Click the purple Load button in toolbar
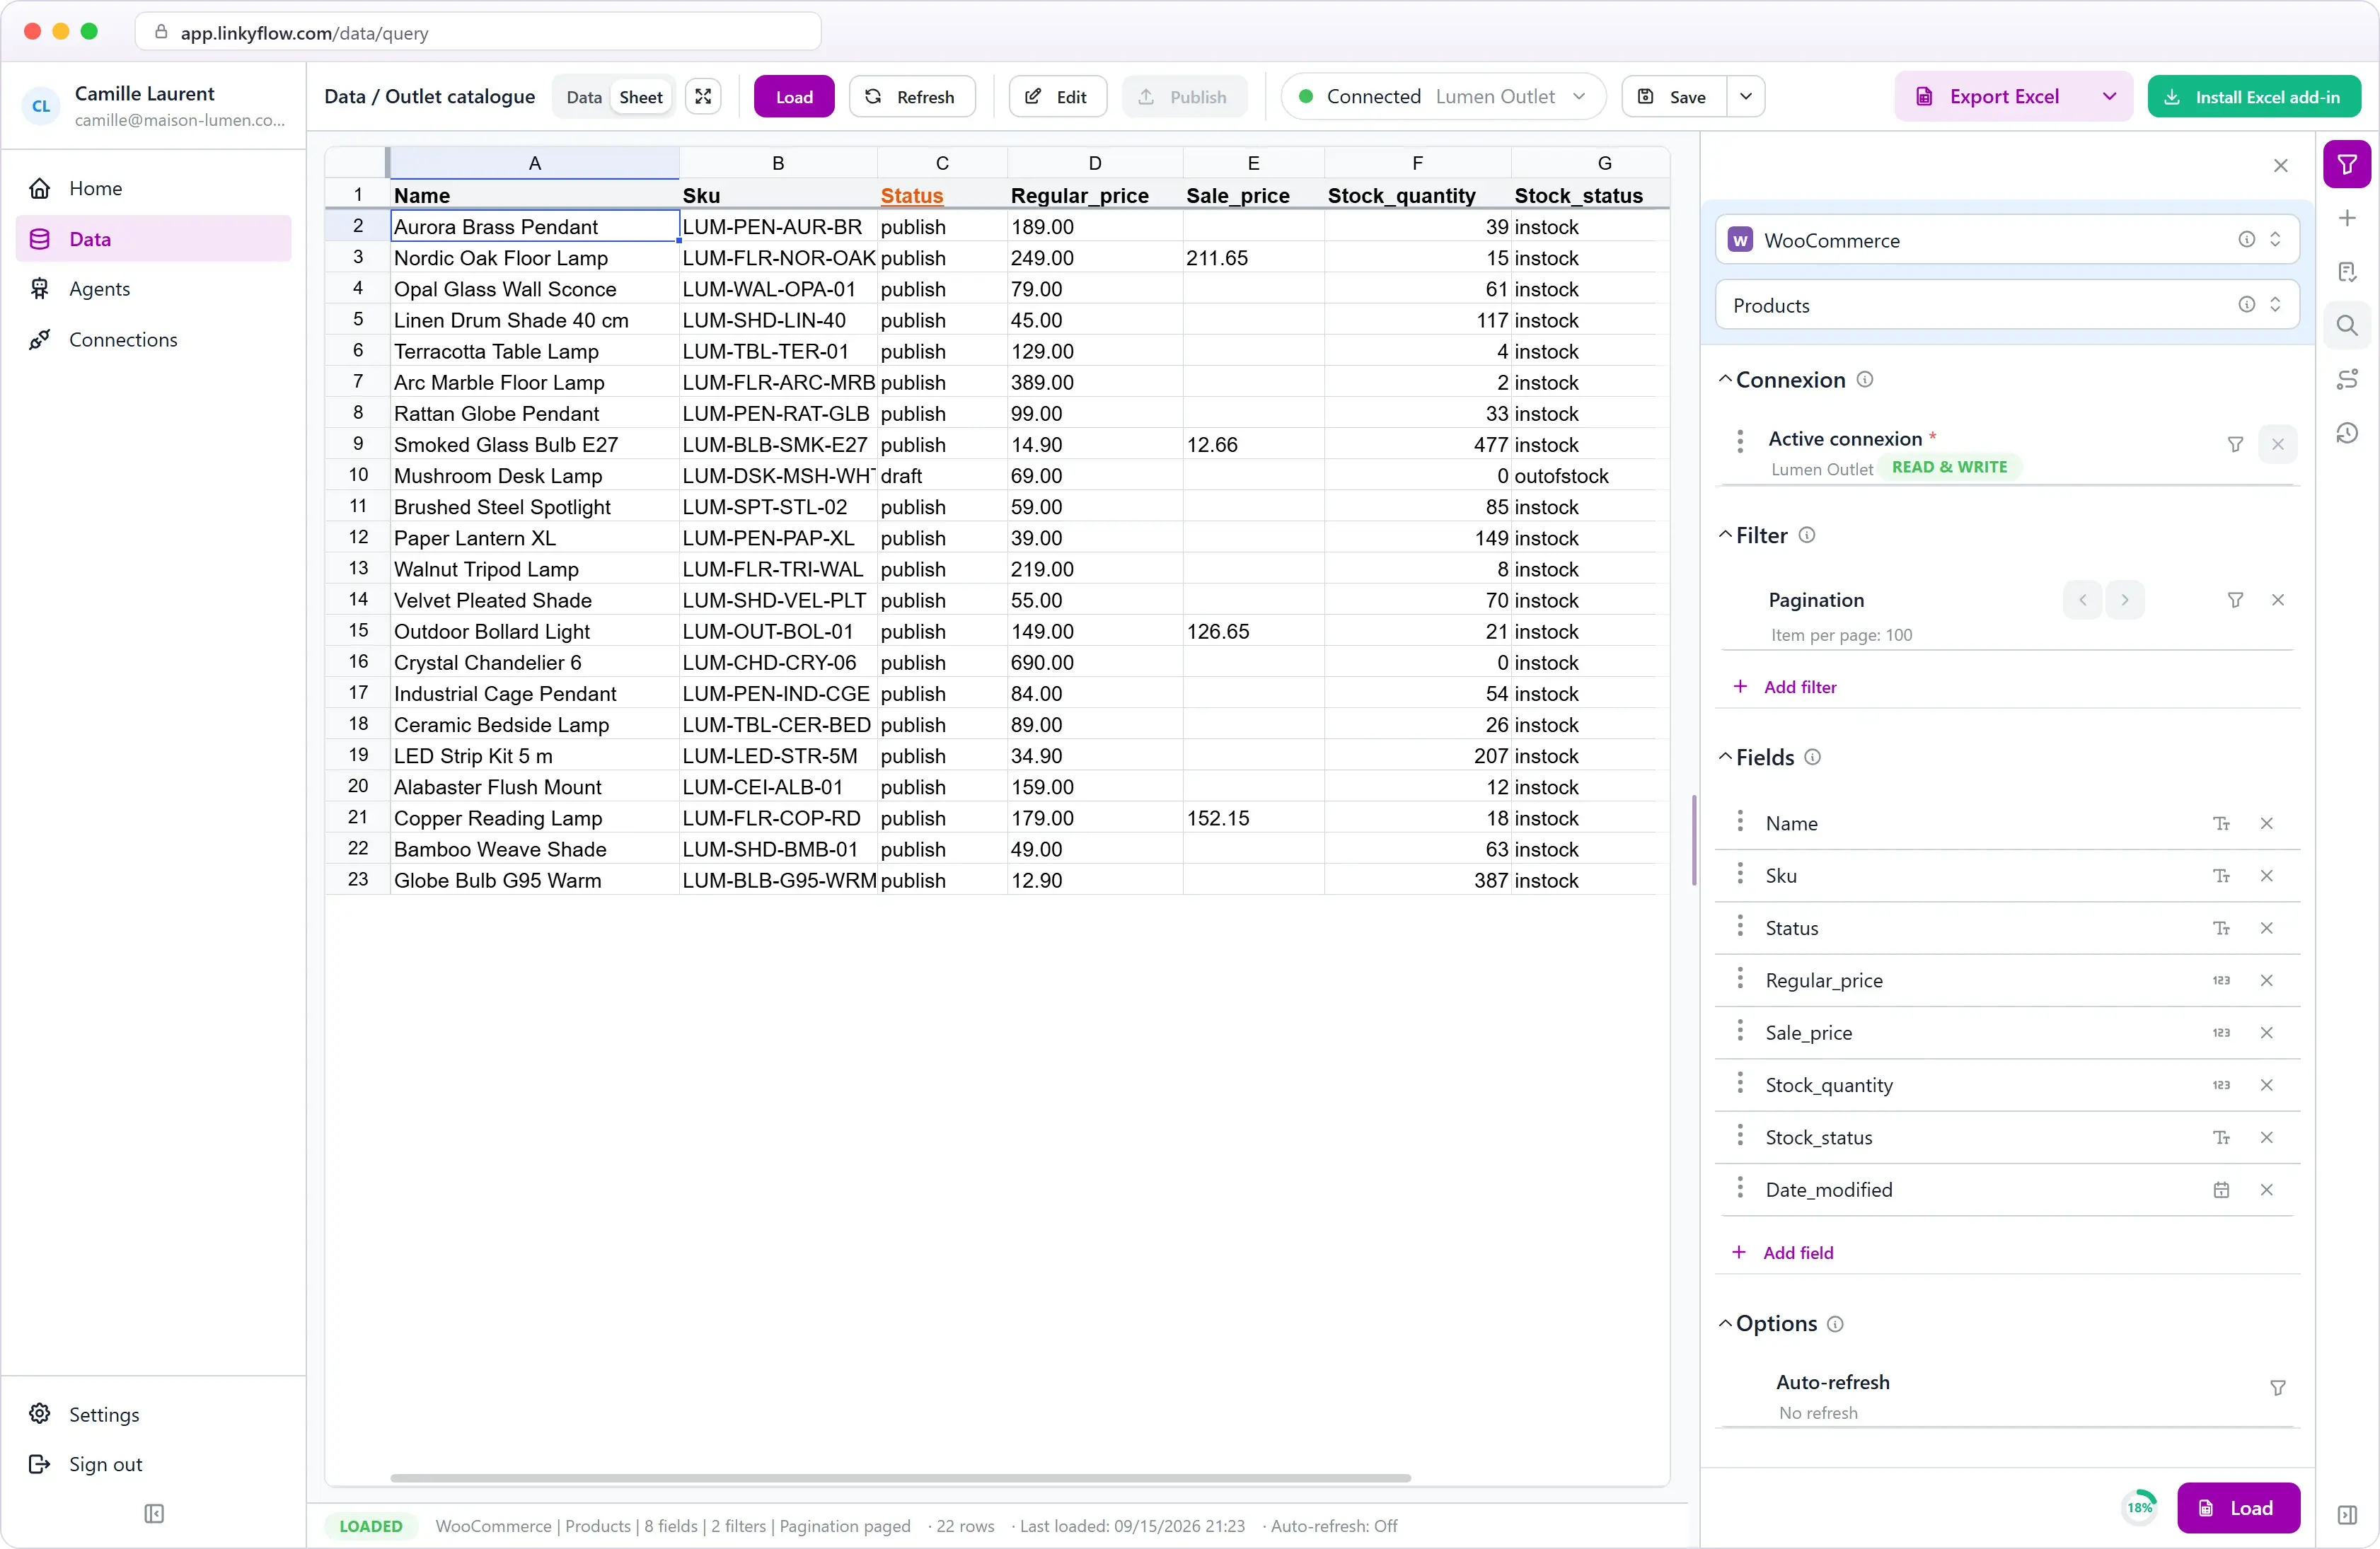 coord(793,96)
